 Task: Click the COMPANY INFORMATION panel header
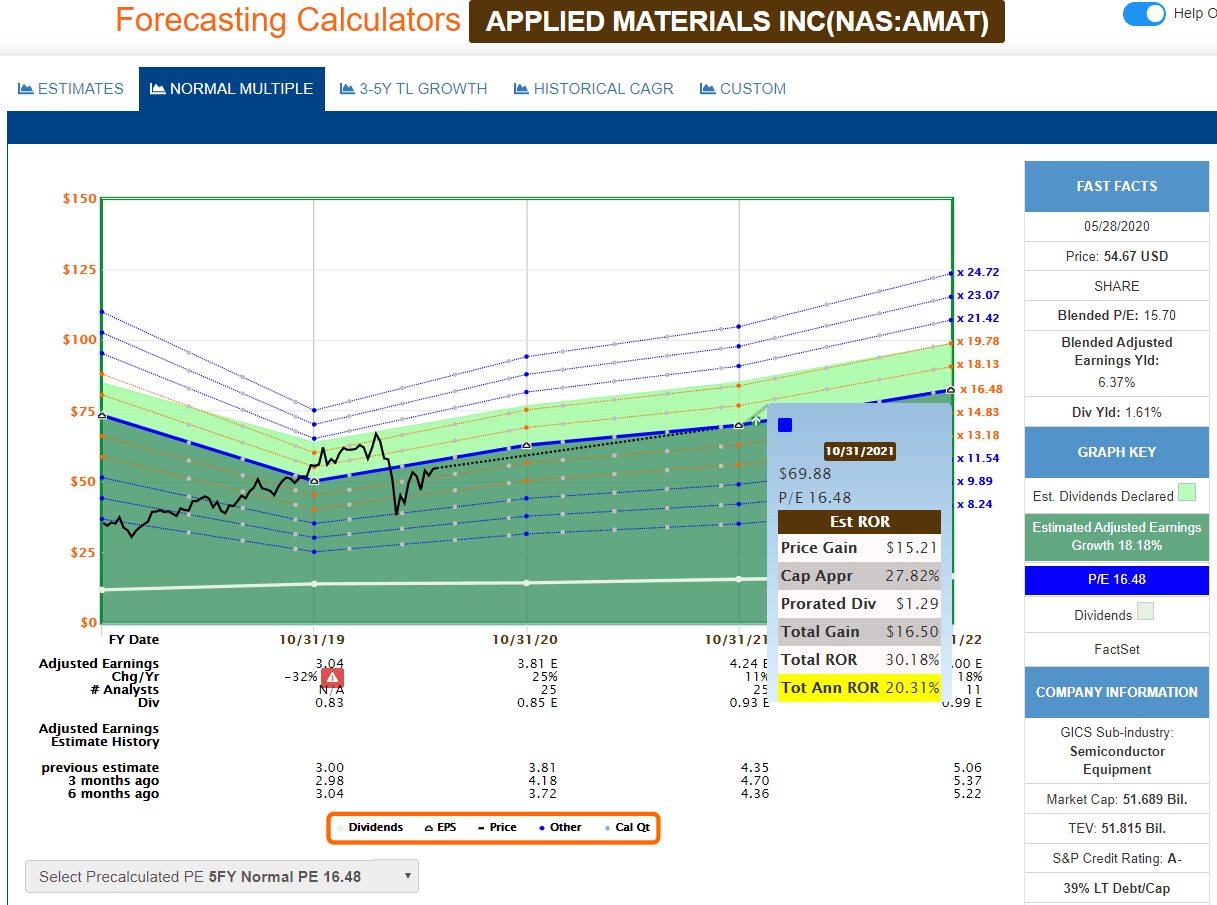(1117, 692)
